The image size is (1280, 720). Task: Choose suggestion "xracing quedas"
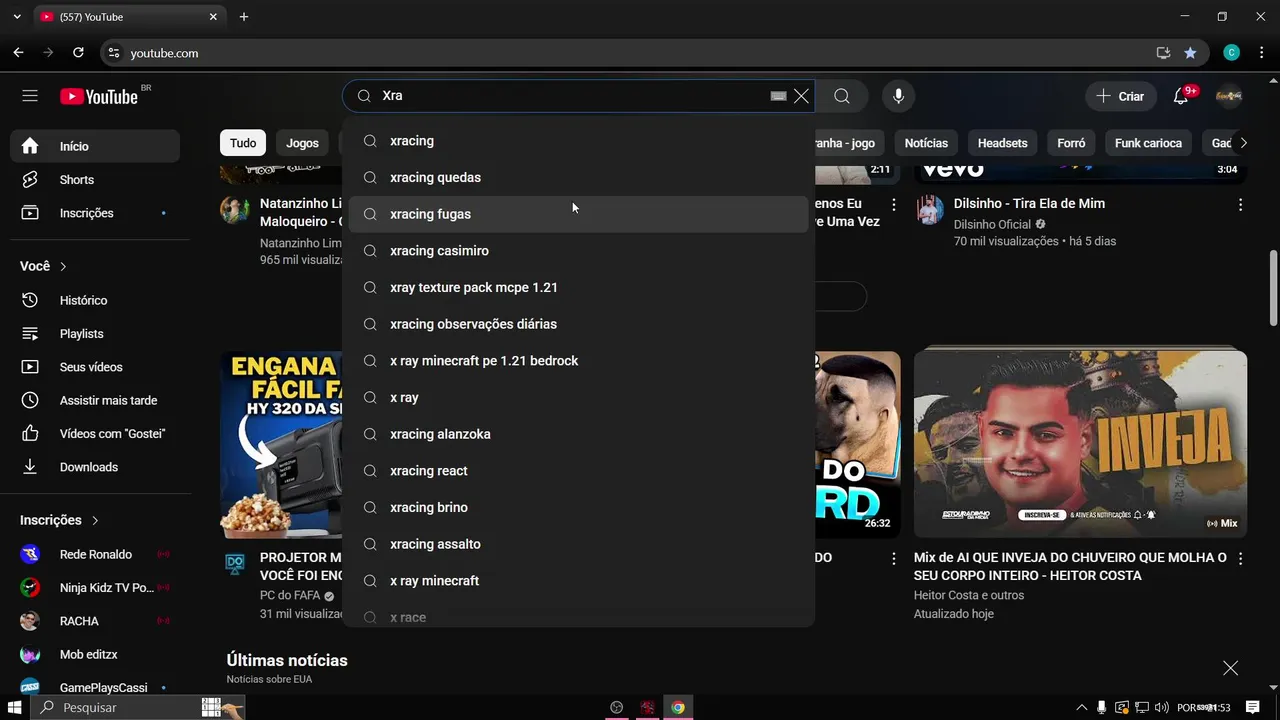578,177
